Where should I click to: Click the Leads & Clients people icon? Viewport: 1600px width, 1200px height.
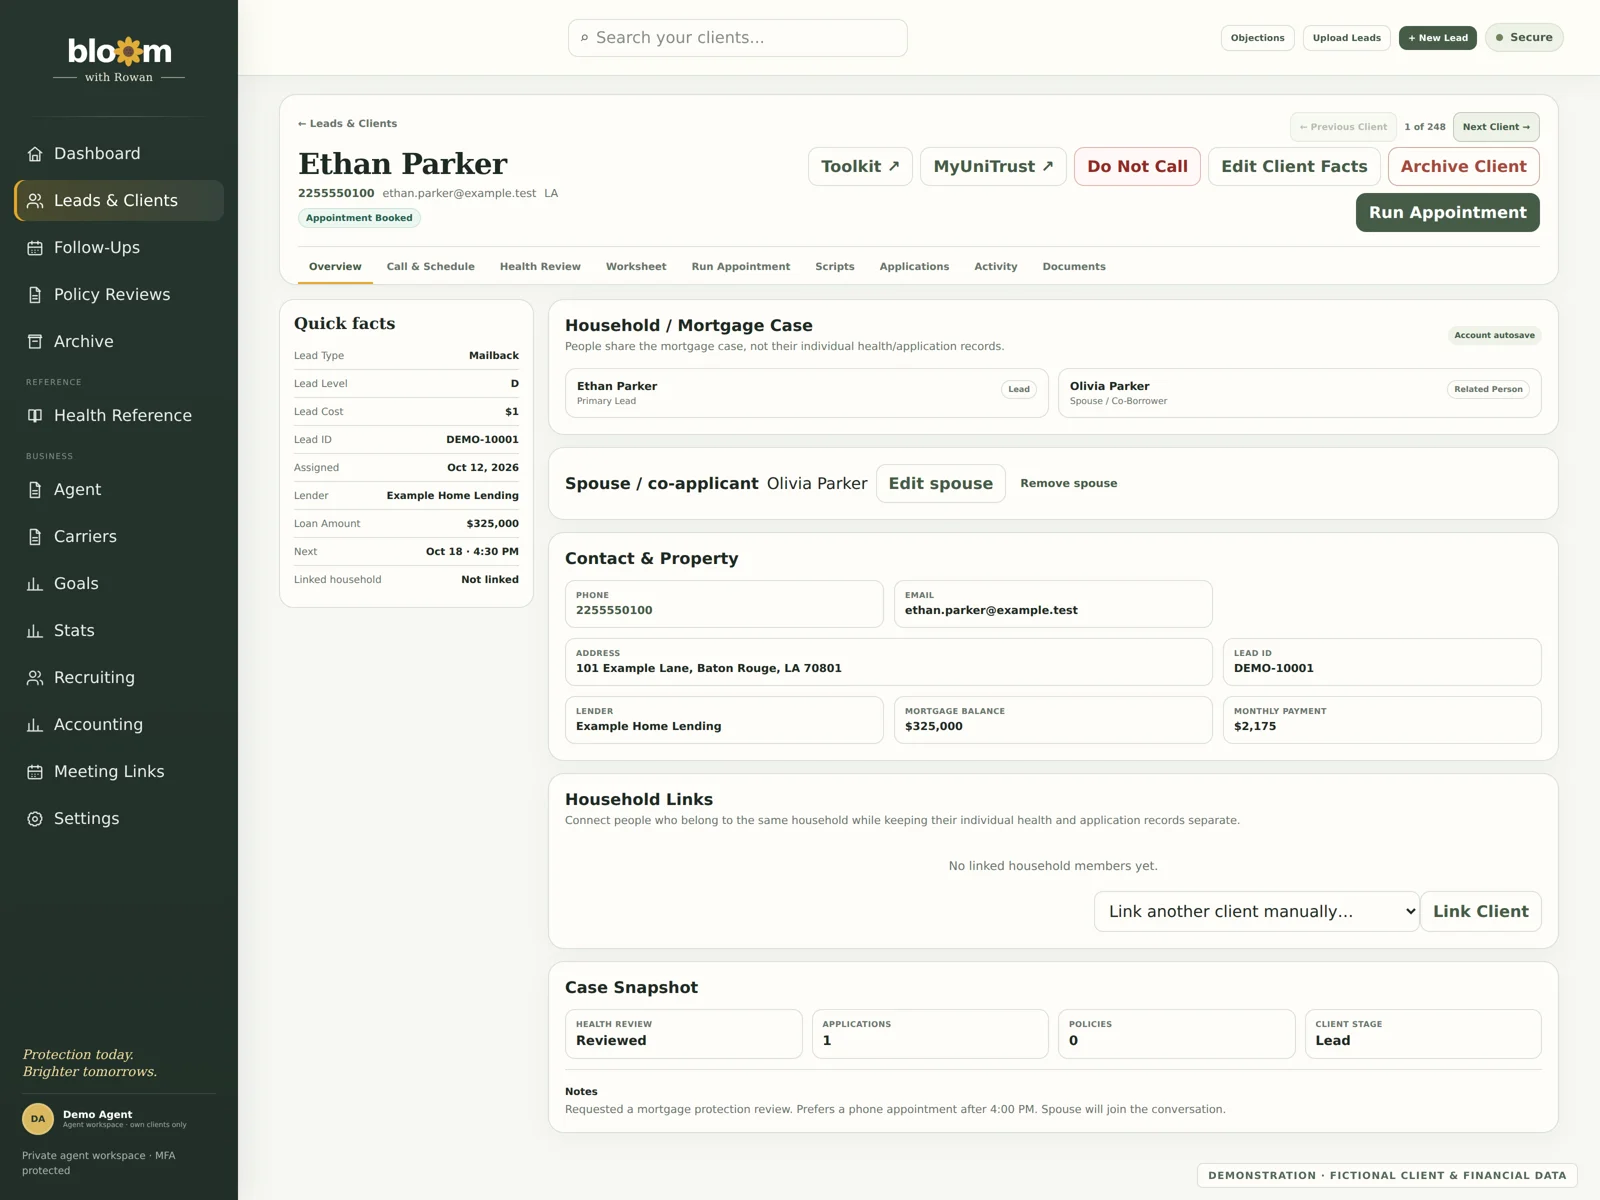(x=35, y=201)
